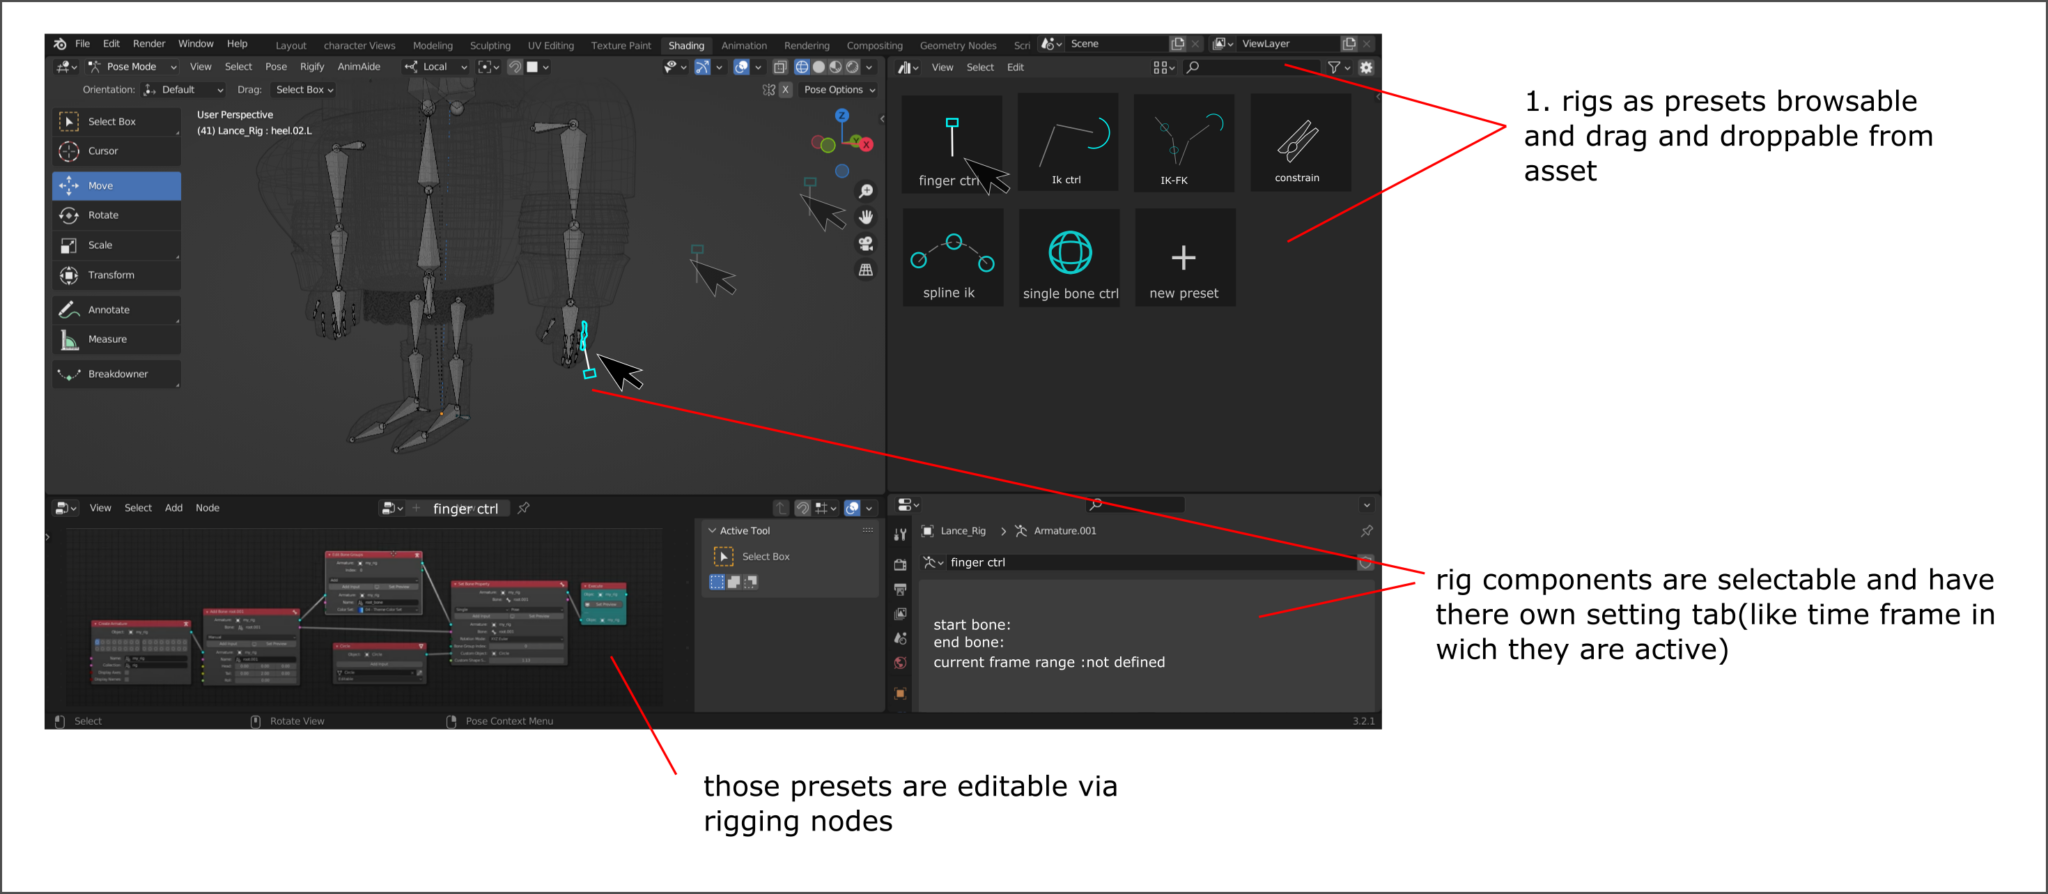Open the Node menu in node editor
Image resolution: width=2048 pixels, height=894 pixels.
[x=207, y=508]
